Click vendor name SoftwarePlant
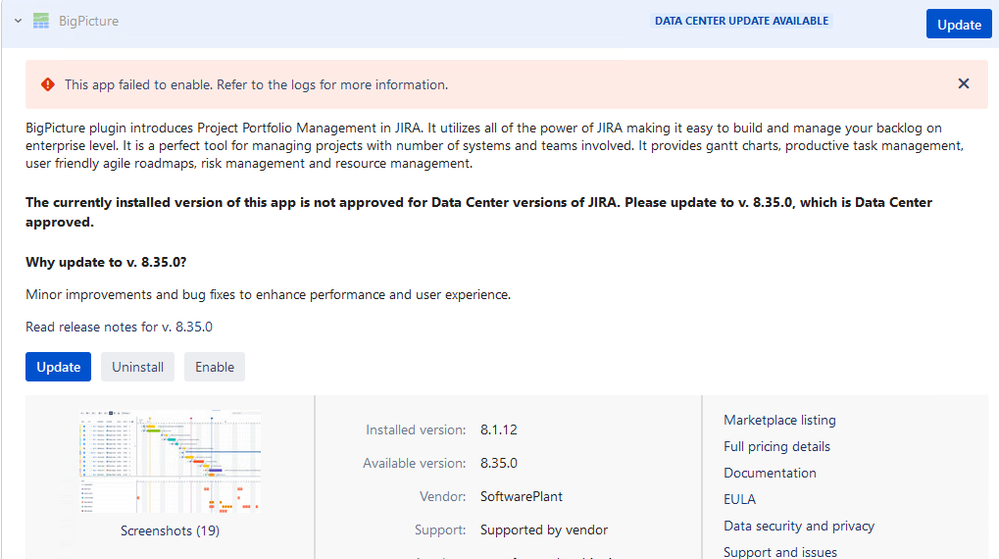The image size is (999, 559). (521, 497)
